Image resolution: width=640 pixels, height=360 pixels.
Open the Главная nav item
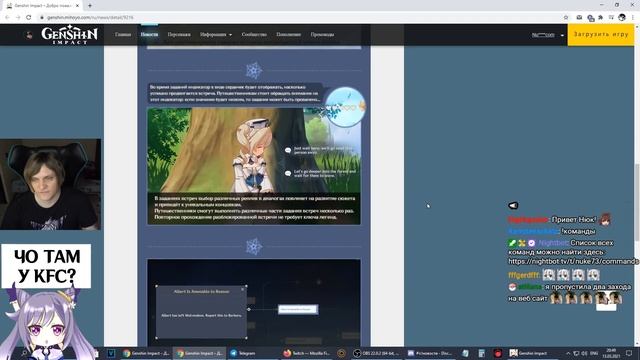123,35
